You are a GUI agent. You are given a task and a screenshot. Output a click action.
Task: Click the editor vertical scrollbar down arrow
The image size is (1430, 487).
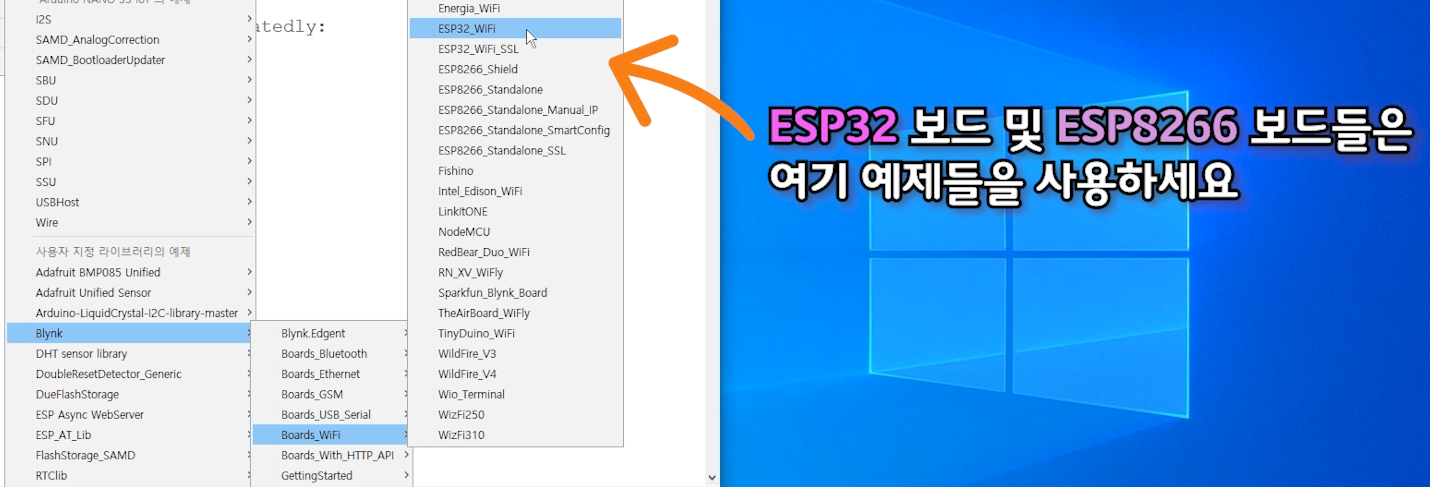[x=712, y=479]
